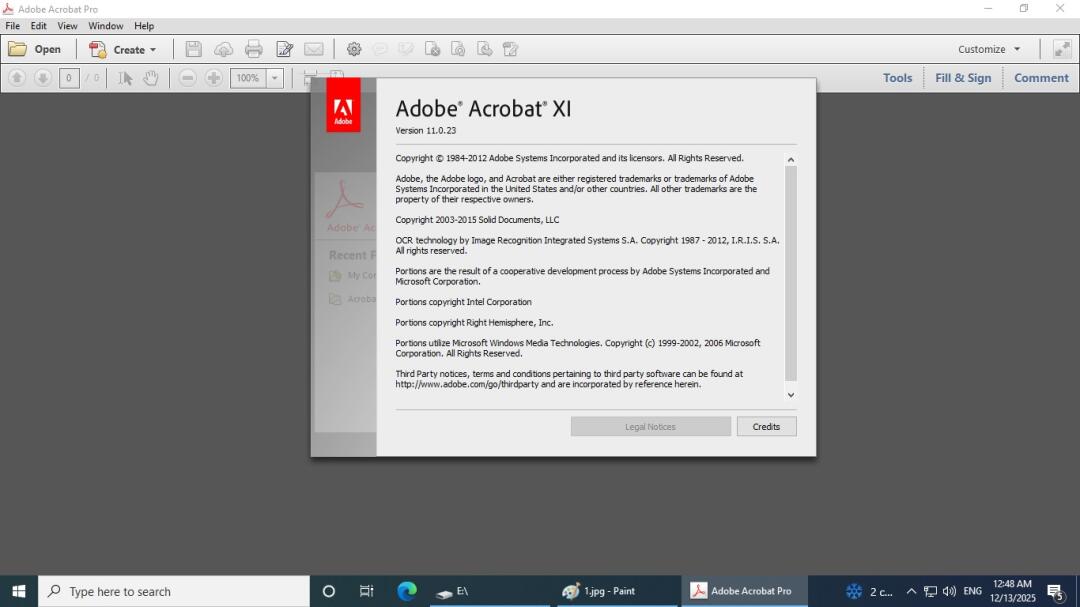
Task: Click the scroll down arrow in the About text
Action: 791,395
